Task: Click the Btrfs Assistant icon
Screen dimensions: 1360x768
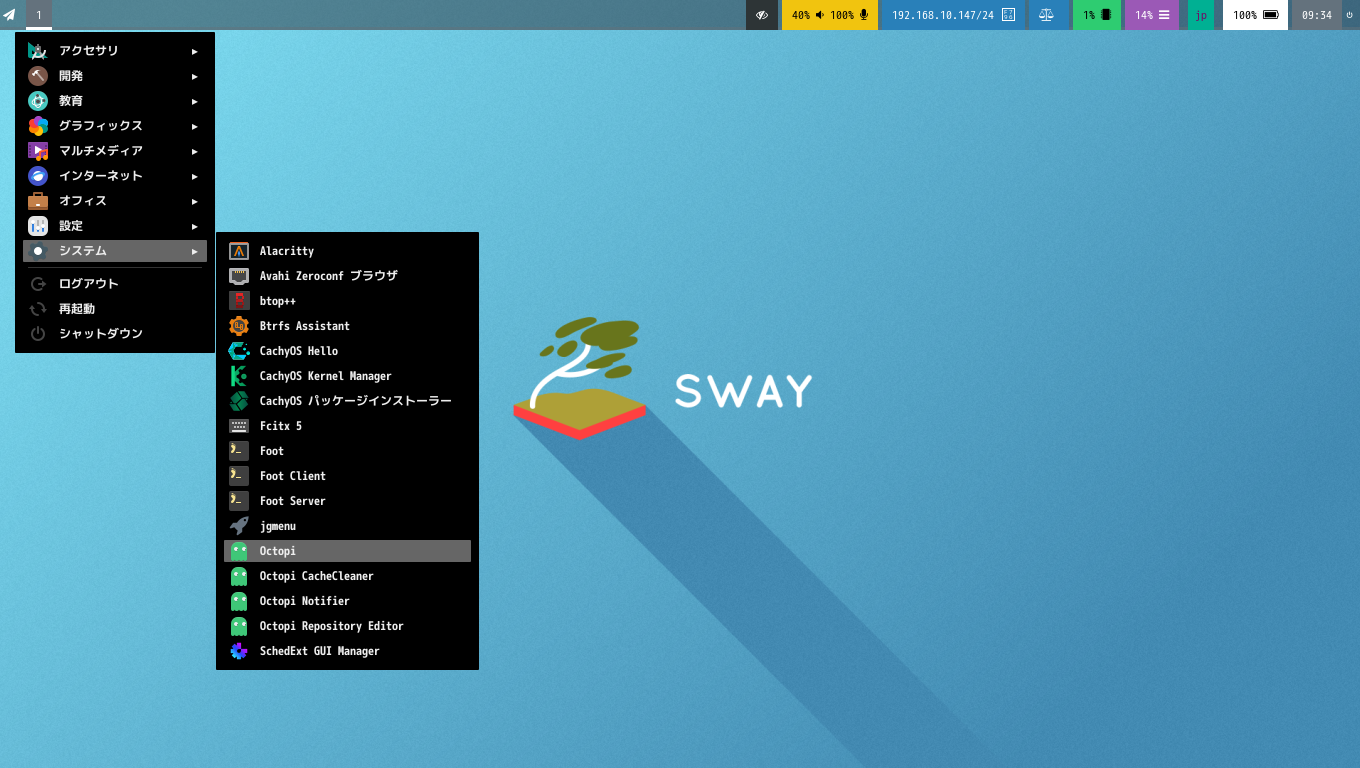Action: pos(239,326)
